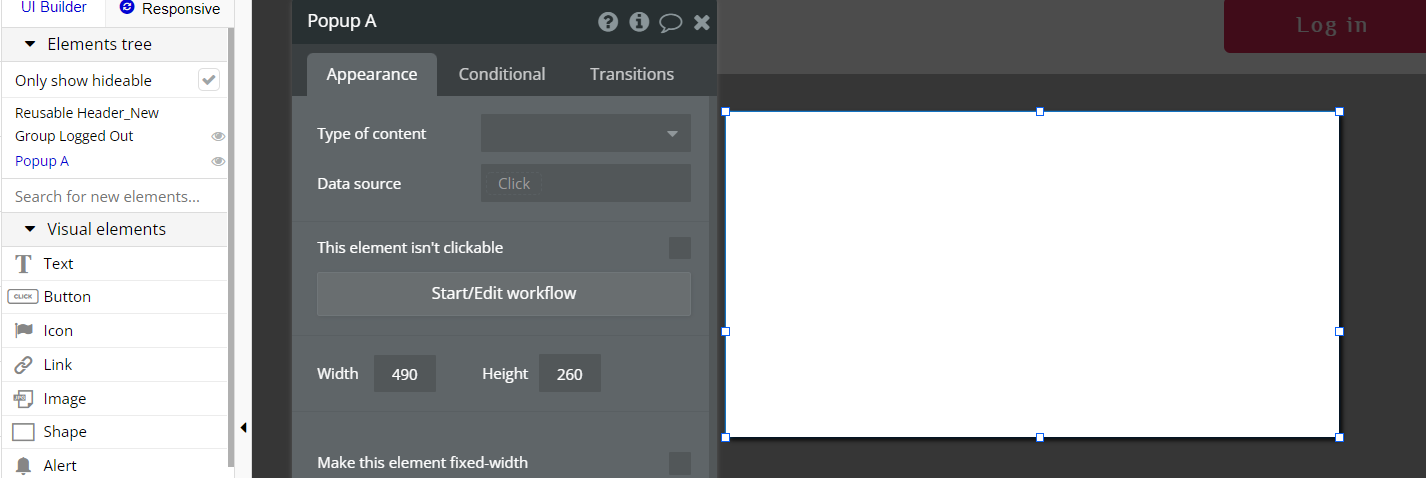Viewport: 1426px width, 478px height.
Task: Pick the Button element icon
Action: (x=23, y=297)
